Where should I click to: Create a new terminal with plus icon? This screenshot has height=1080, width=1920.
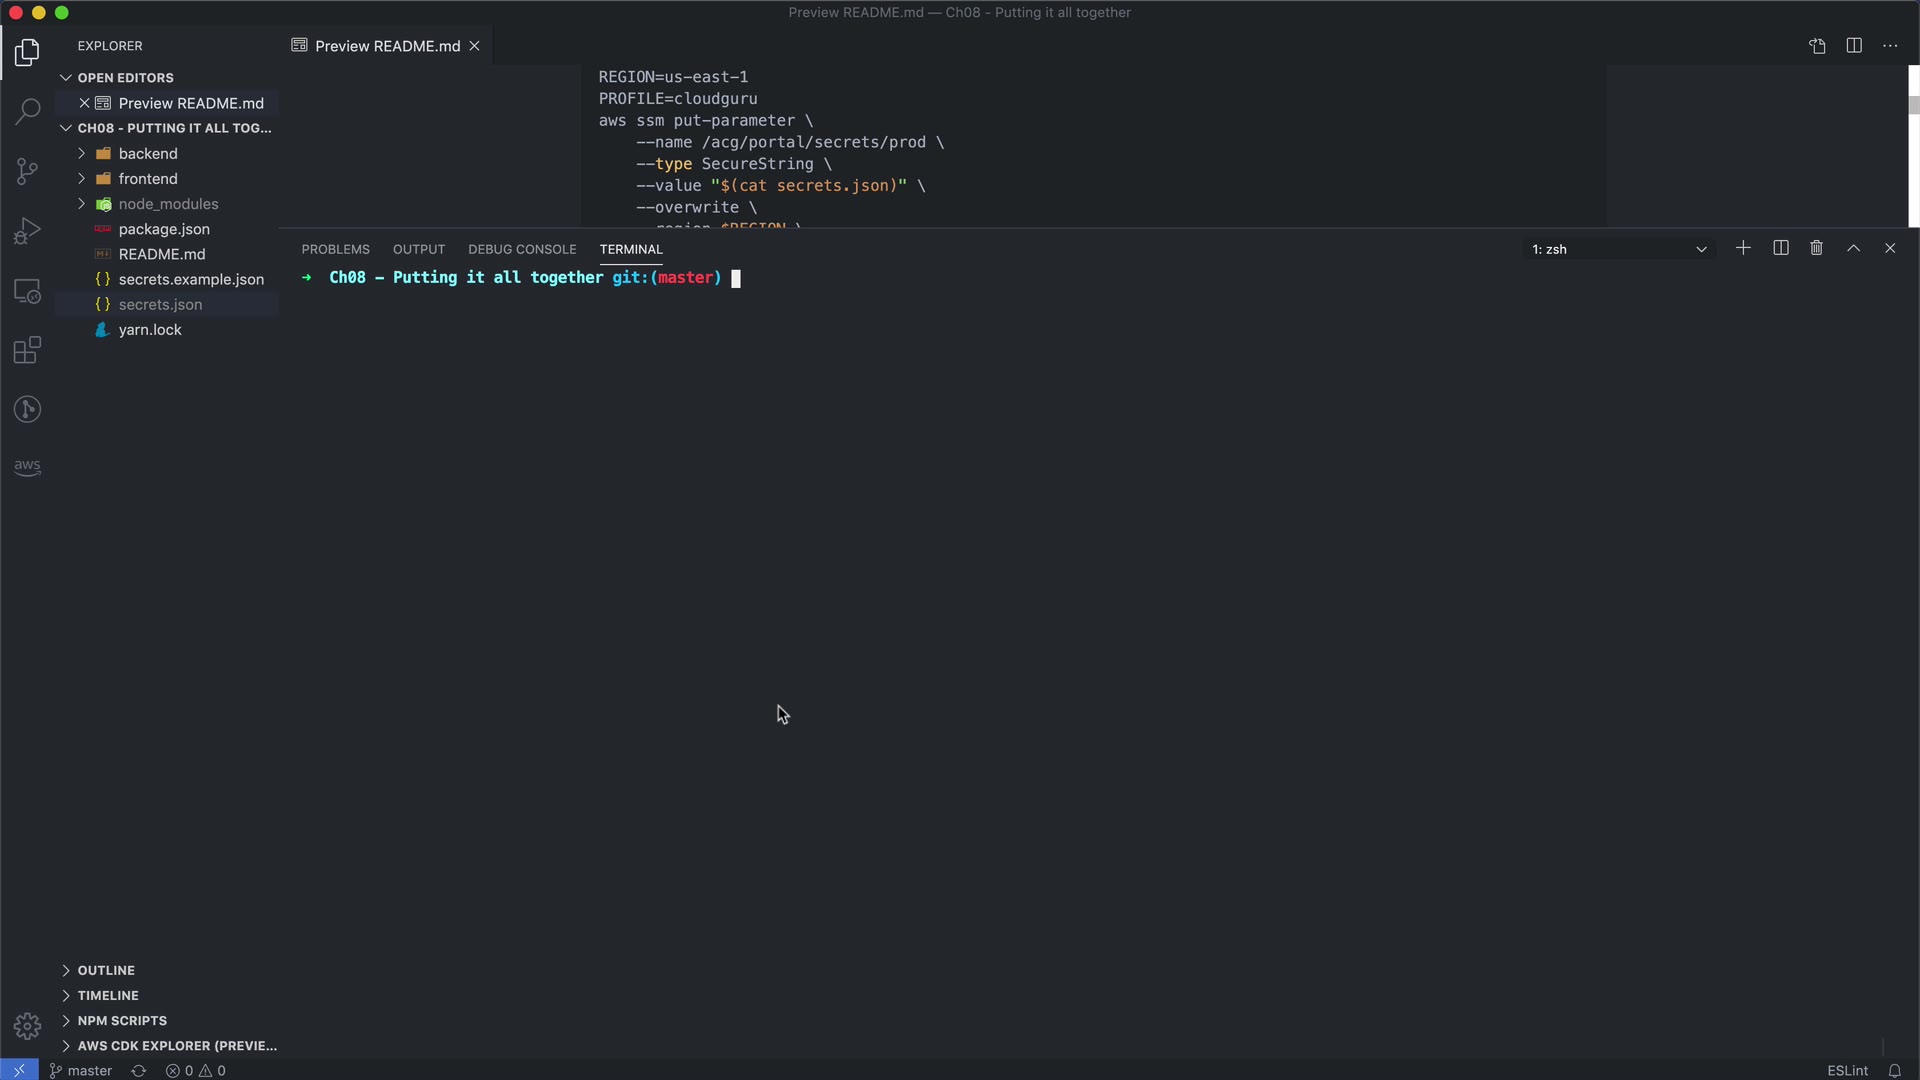[x=1743, y=248]
